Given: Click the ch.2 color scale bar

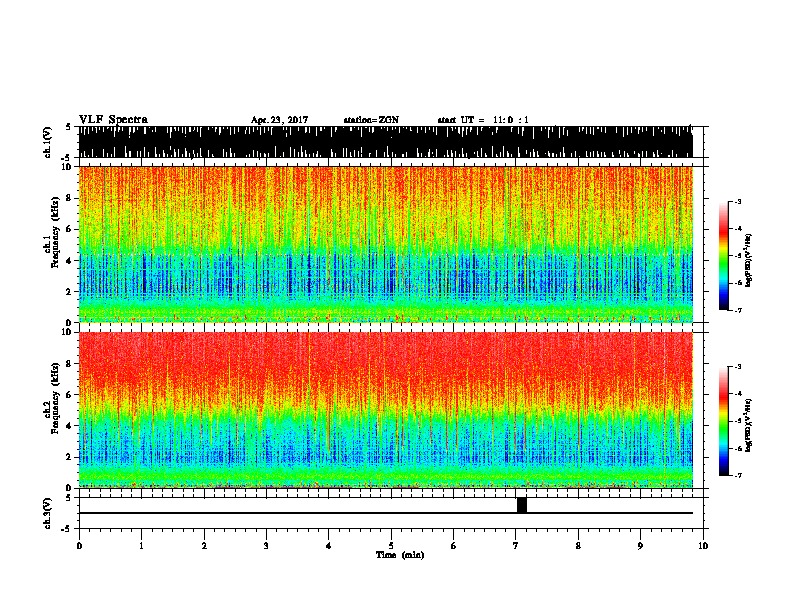Looking at the screenshot, I should [724, 421].
